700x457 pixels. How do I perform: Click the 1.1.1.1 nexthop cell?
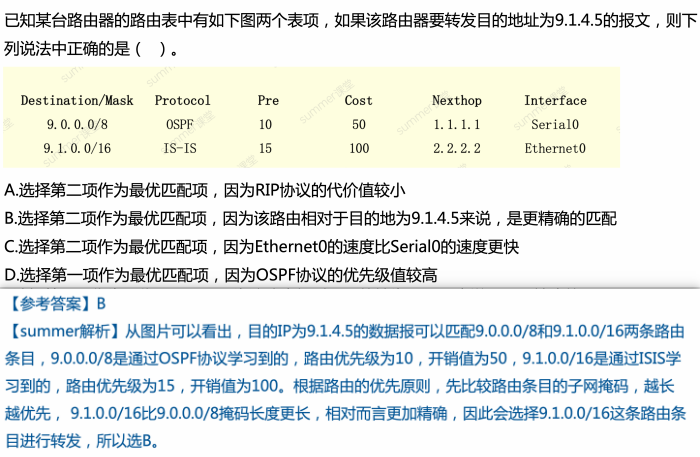[x=457, y=125]
